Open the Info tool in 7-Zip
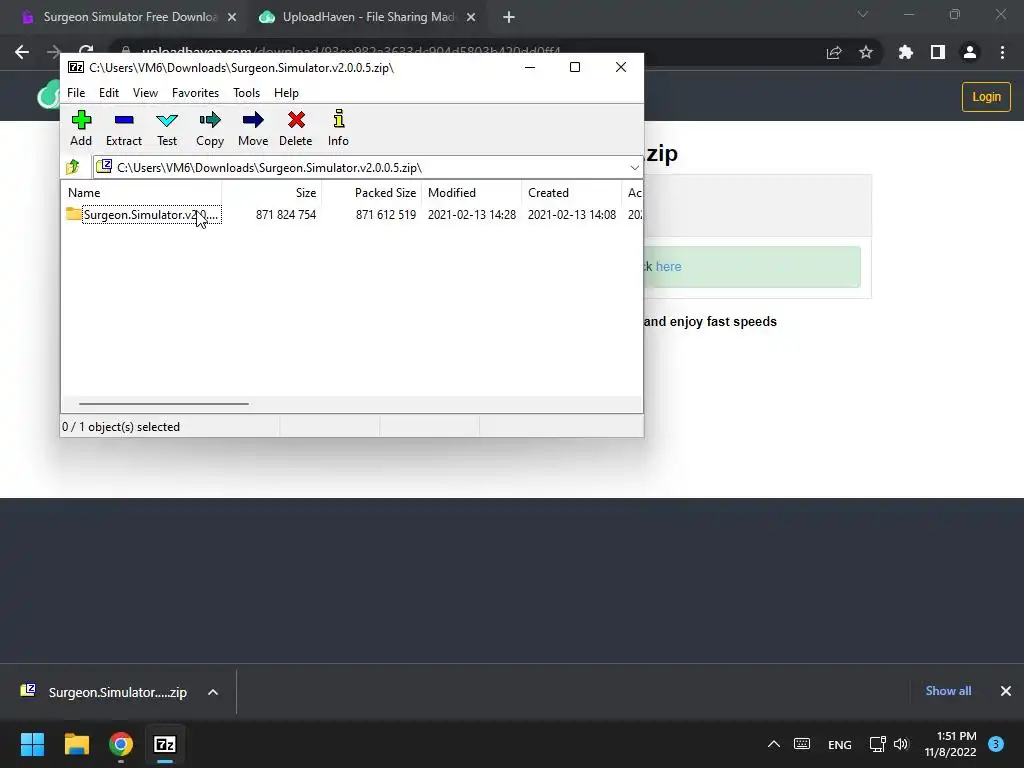This screenshot has height=768, width=1024. pos(338,129)
